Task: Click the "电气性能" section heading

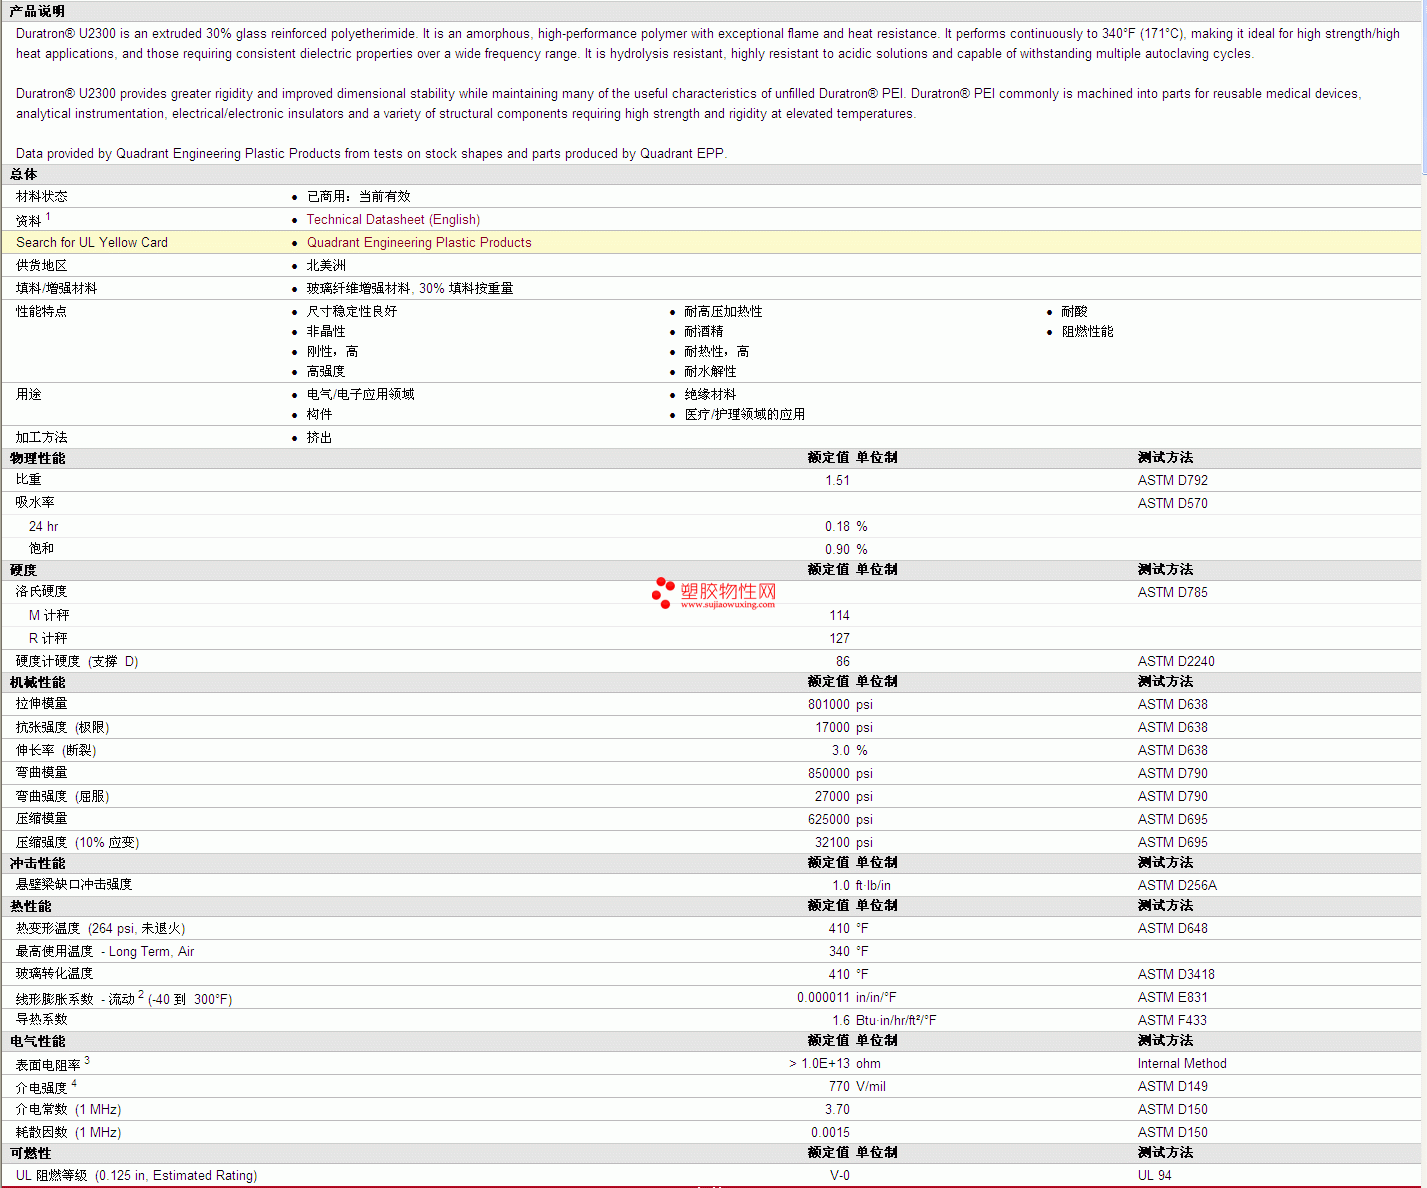Action: point(37,1041)
